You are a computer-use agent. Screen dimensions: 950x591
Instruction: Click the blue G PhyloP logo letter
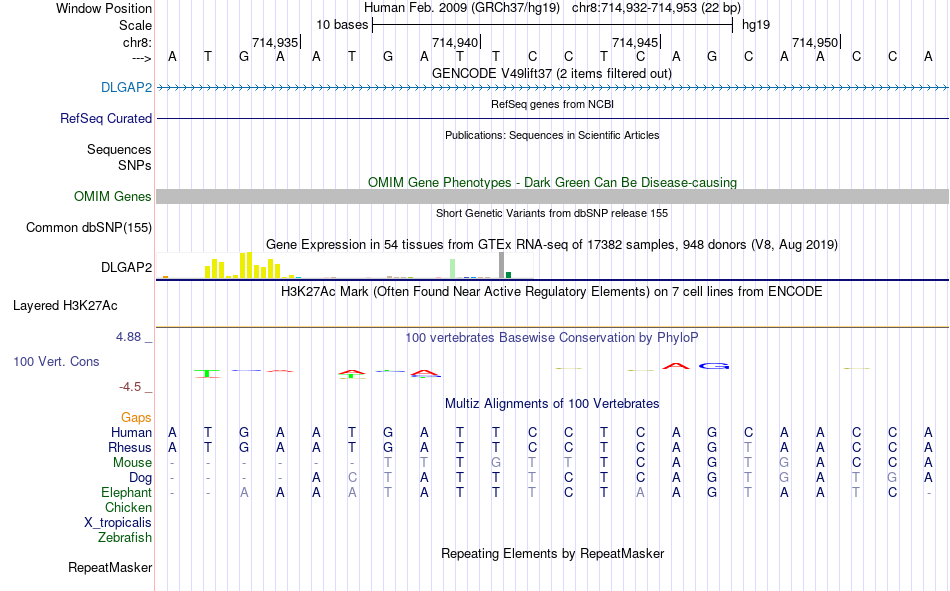tap(714, 366)
